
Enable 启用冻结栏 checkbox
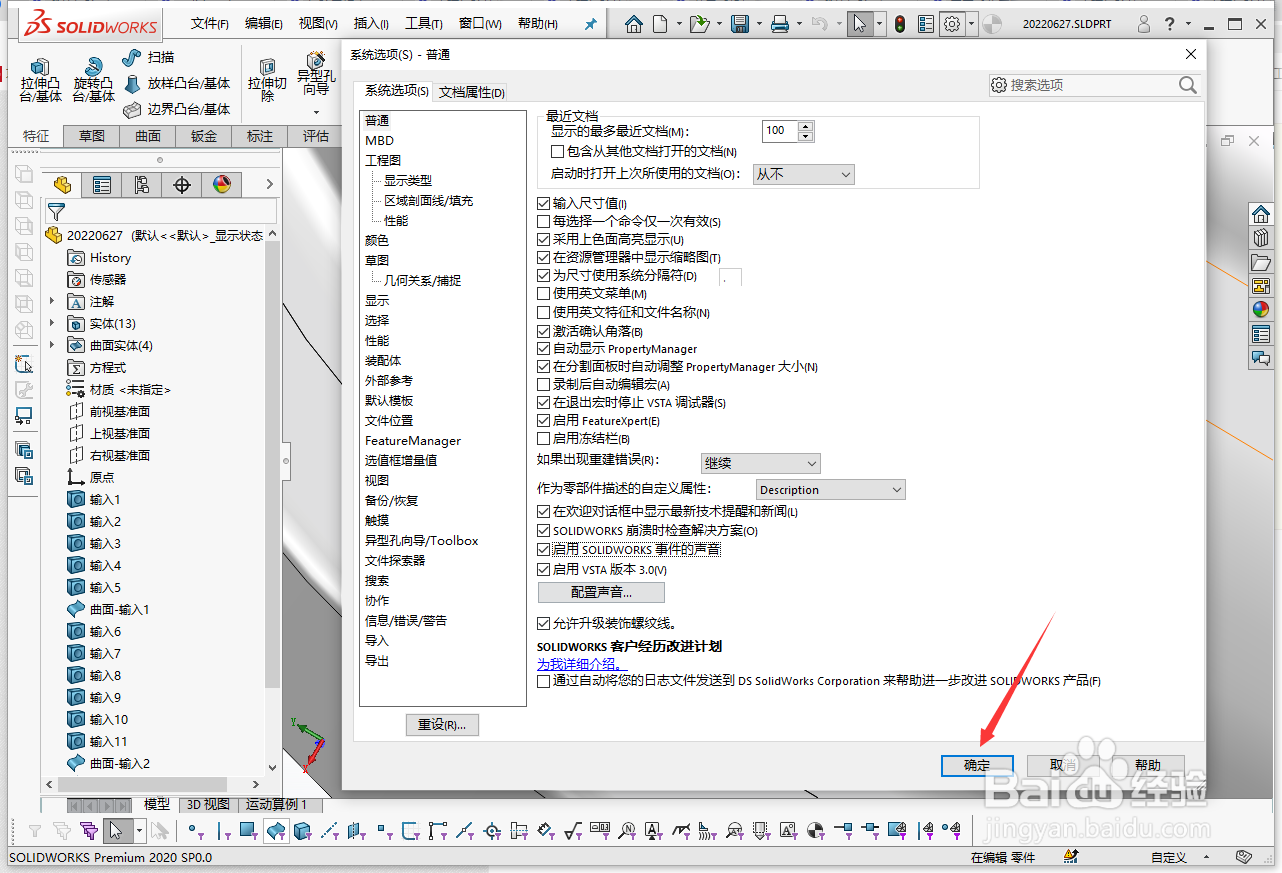click(x=544, y=439)
